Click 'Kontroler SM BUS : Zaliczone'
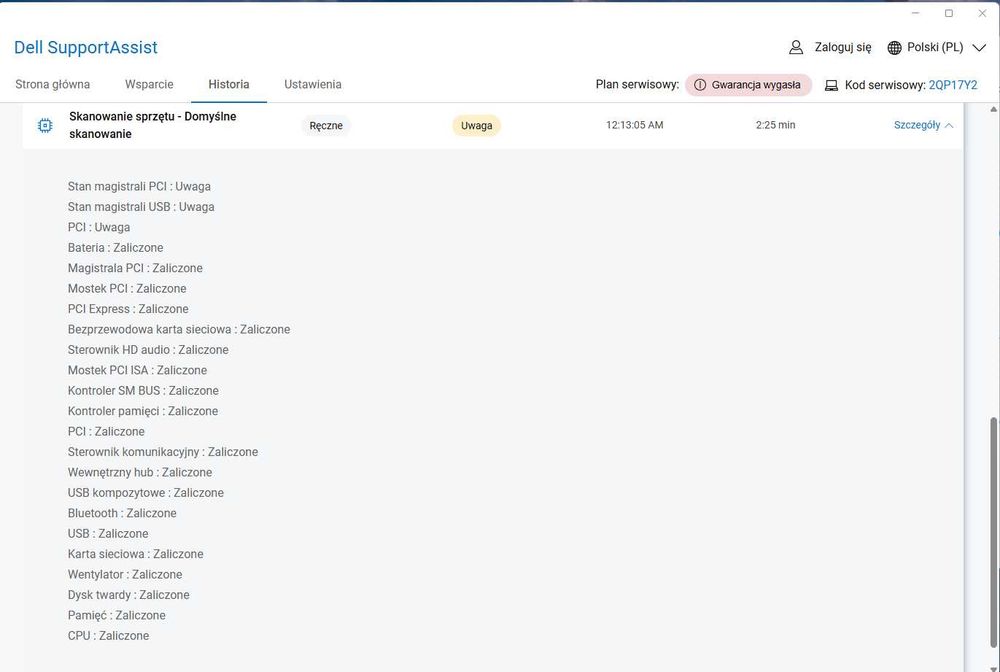Screen dimensions: 1000x672 pyautogui.click(x=143, y=390)
